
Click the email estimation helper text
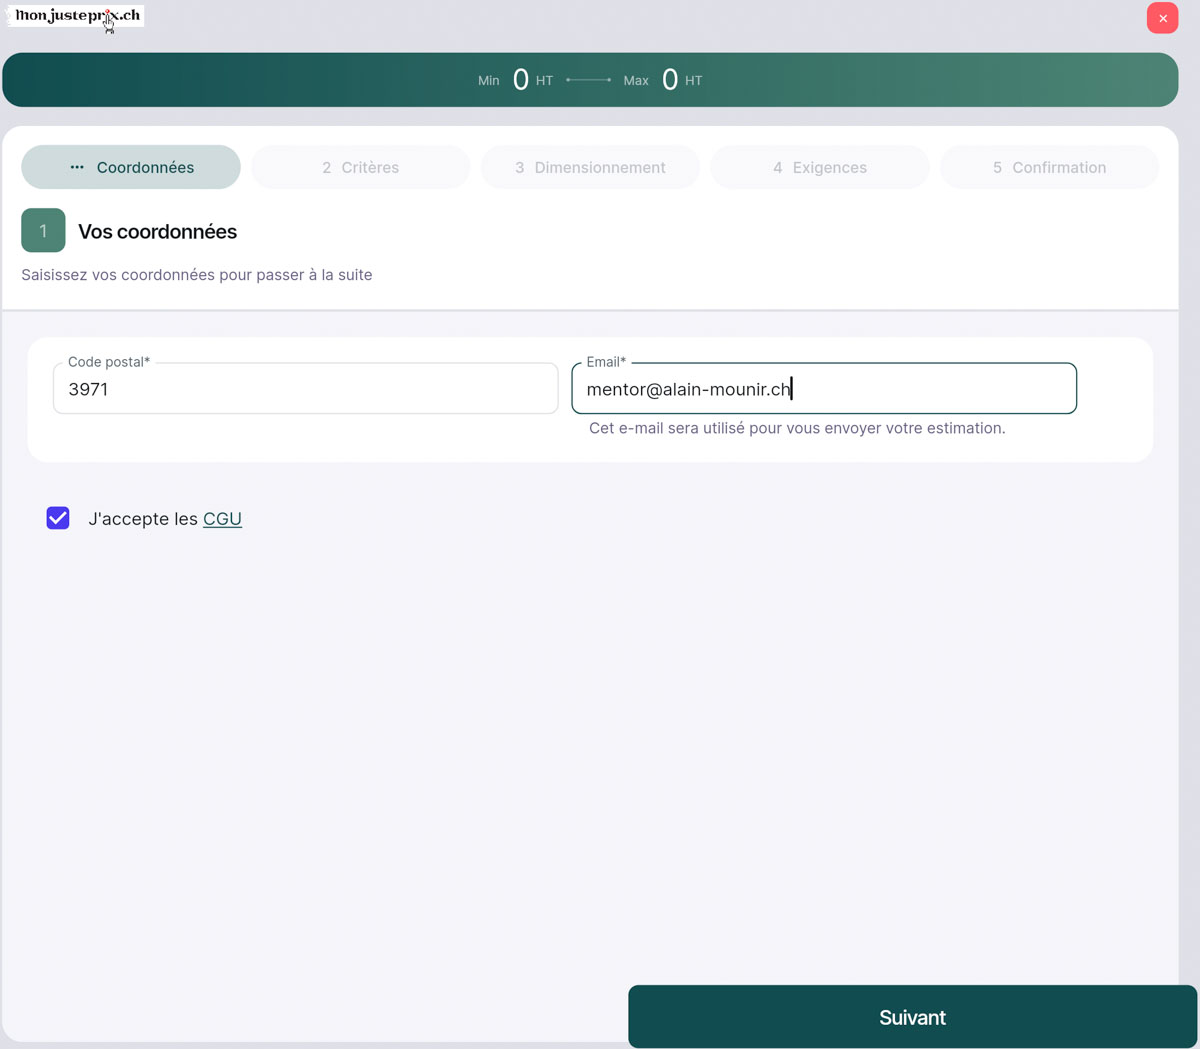click(797, 428)
